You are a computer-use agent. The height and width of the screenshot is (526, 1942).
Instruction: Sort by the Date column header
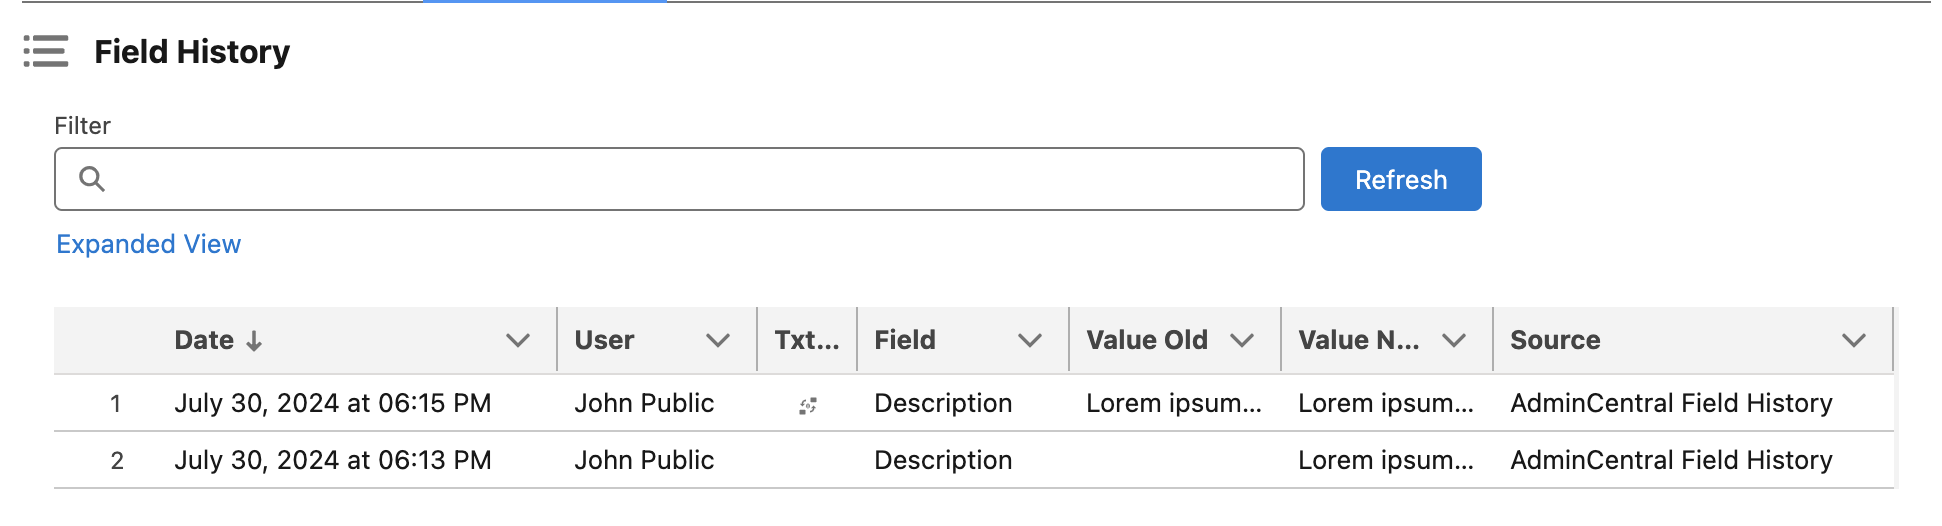[204, 341]
